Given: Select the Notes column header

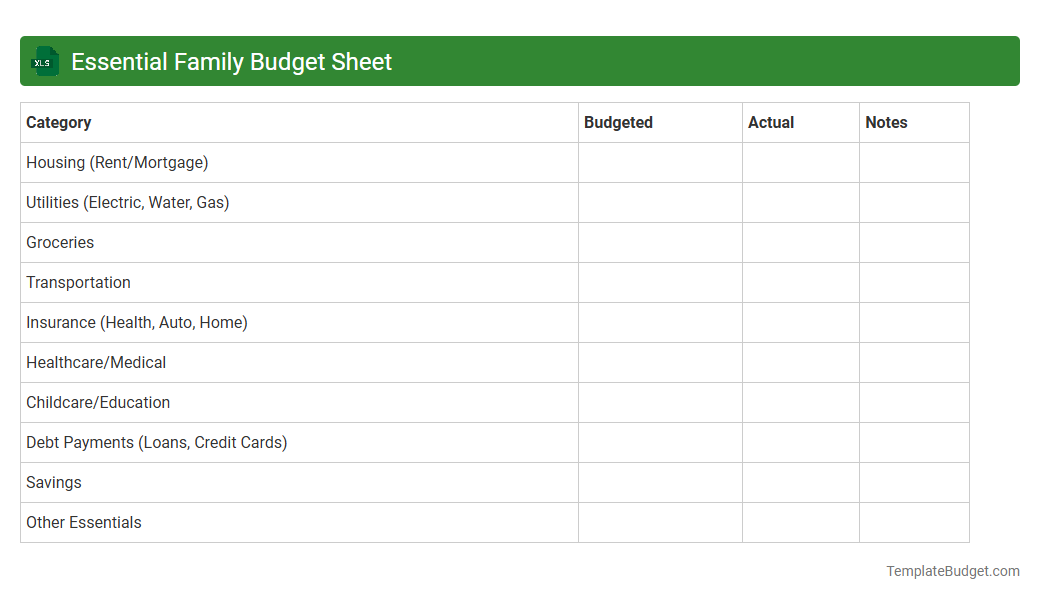Looking at the screenshot, I should click(x=886, y=122).
